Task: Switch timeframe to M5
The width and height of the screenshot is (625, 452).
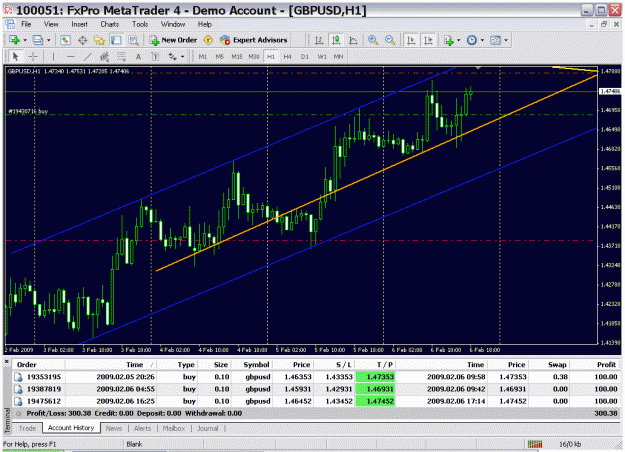Action: (220, 57)
